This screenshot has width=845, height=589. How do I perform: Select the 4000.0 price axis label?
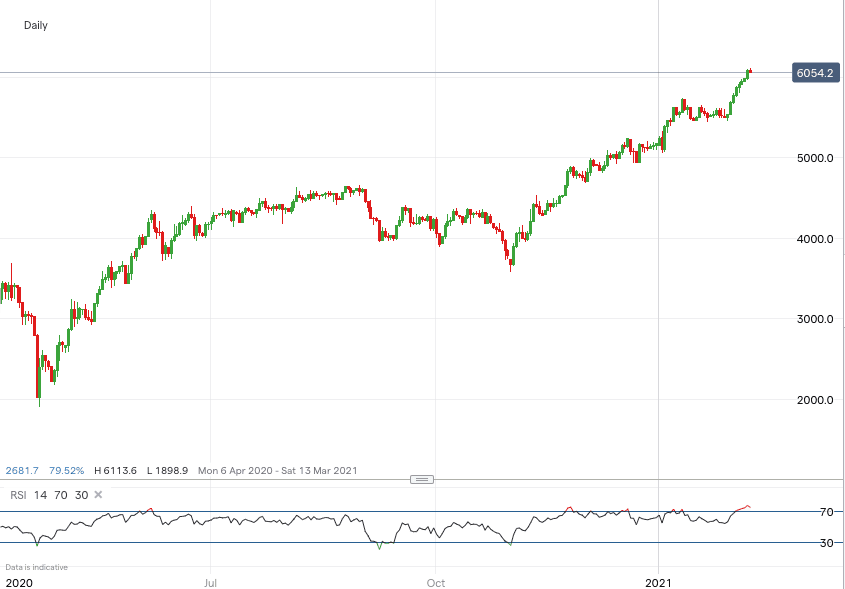tap(816, 239)
